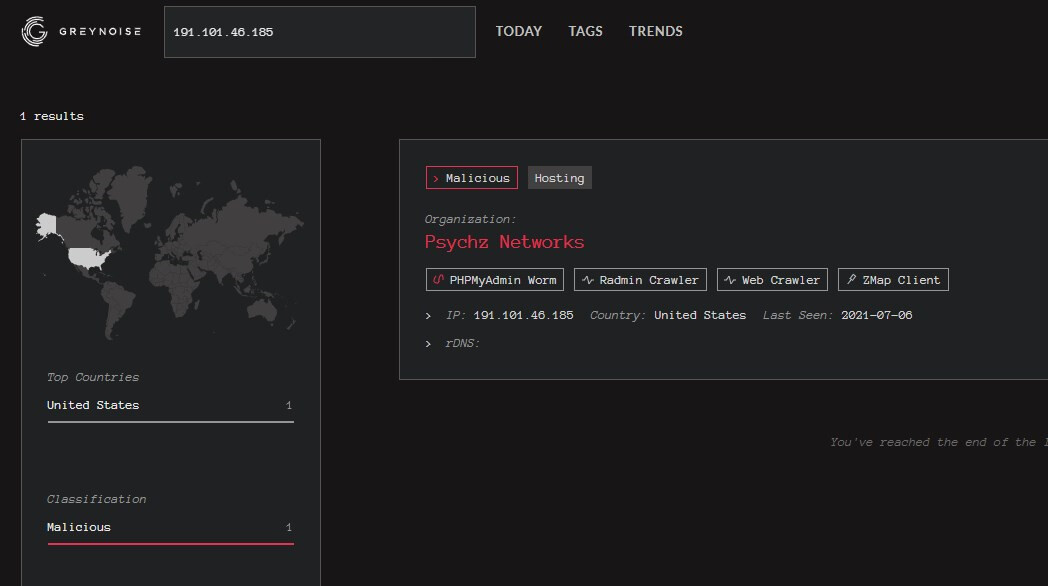The width and height of the screenshot is (1048, 586).
Task: Click the 'Classification' heading
Action: (96, 499)
